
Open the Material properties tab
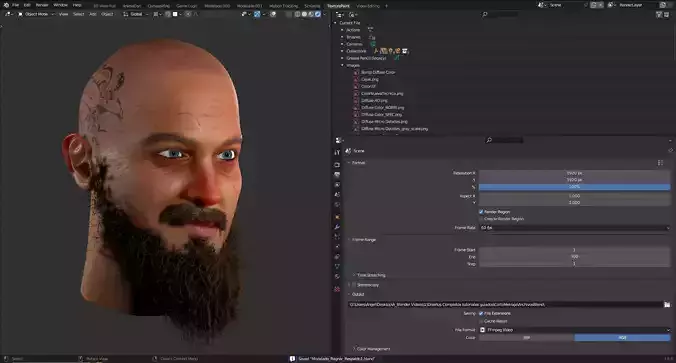point(337,277)
